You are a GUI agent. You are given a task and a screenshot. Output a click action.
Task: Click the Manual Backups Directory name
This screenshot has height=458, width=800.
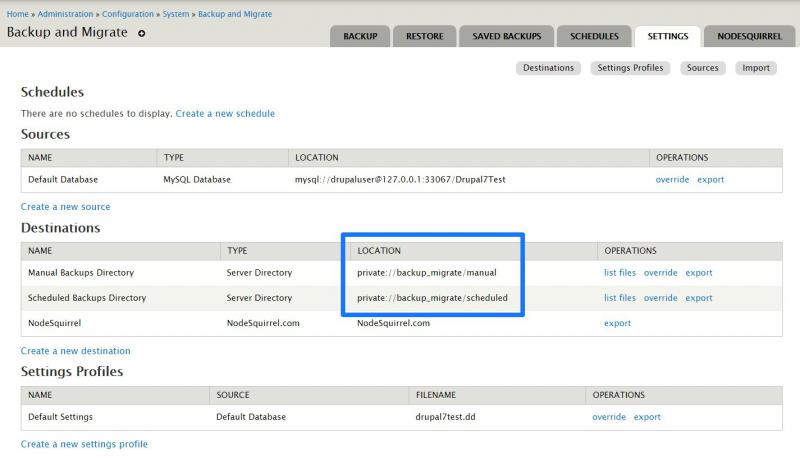click(81, 272)
